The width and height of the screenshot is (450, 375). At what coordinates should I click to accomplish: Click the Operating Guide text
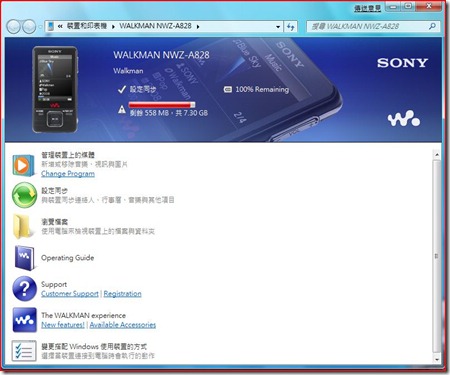(68, 258)
